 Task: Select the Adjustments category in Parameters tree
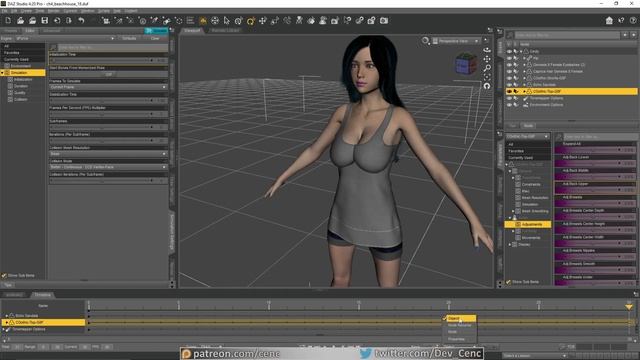(528, 224)
